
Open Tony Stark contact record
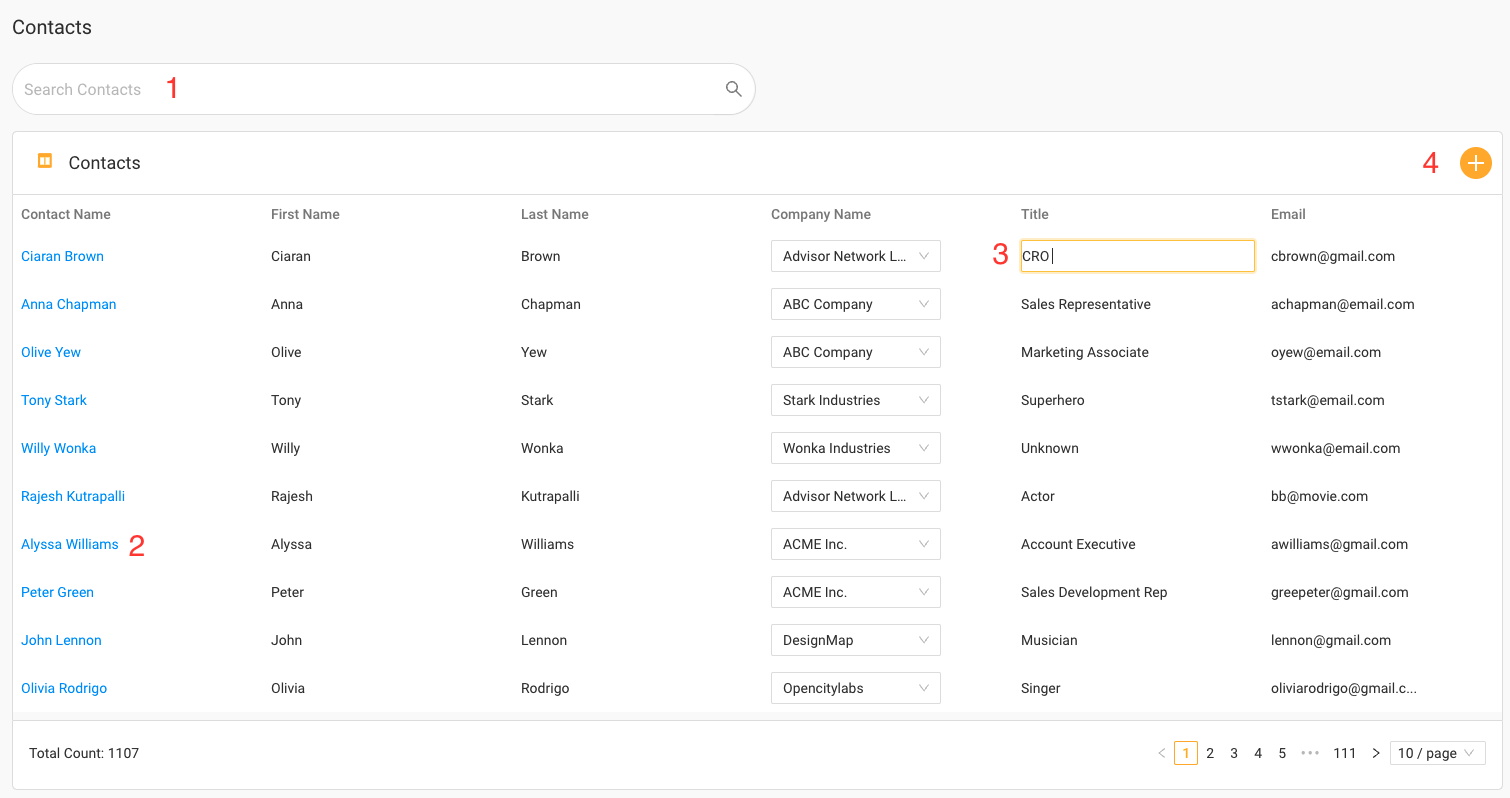coord(54,400)
